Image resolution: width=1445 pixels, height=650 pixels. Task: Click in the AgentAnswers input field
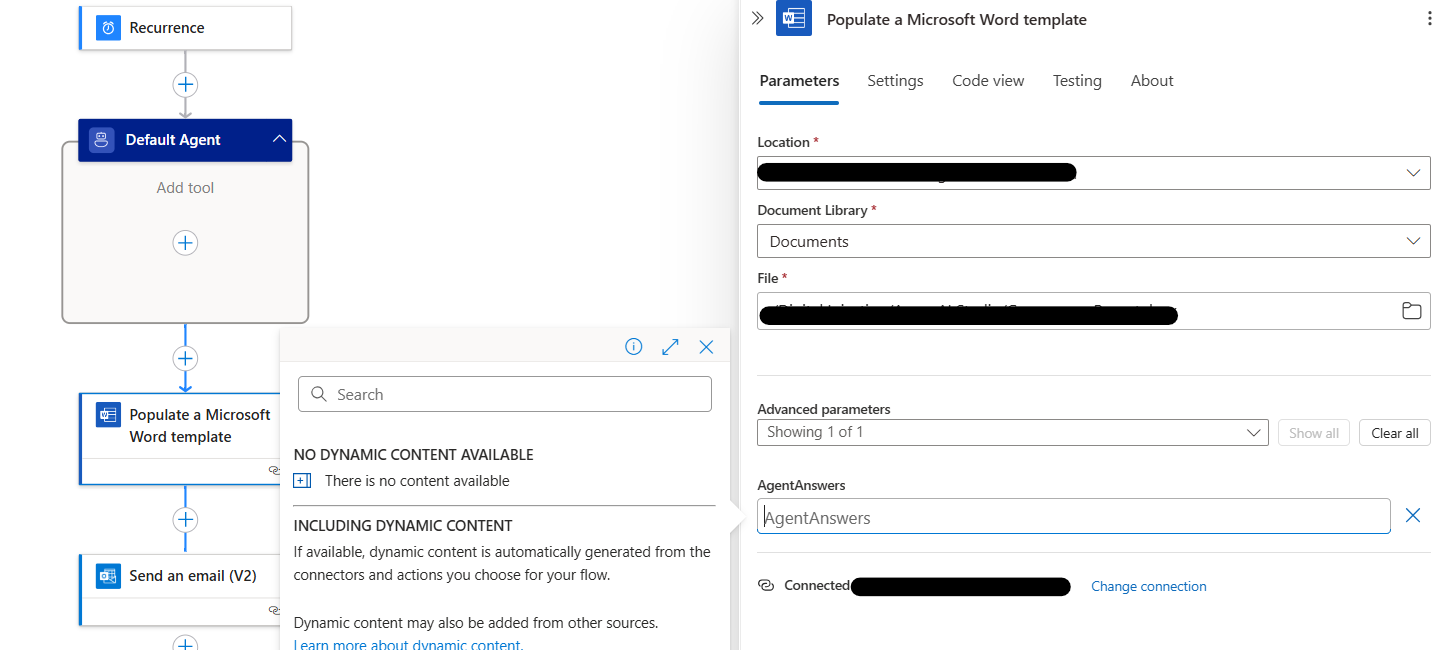1074,517
